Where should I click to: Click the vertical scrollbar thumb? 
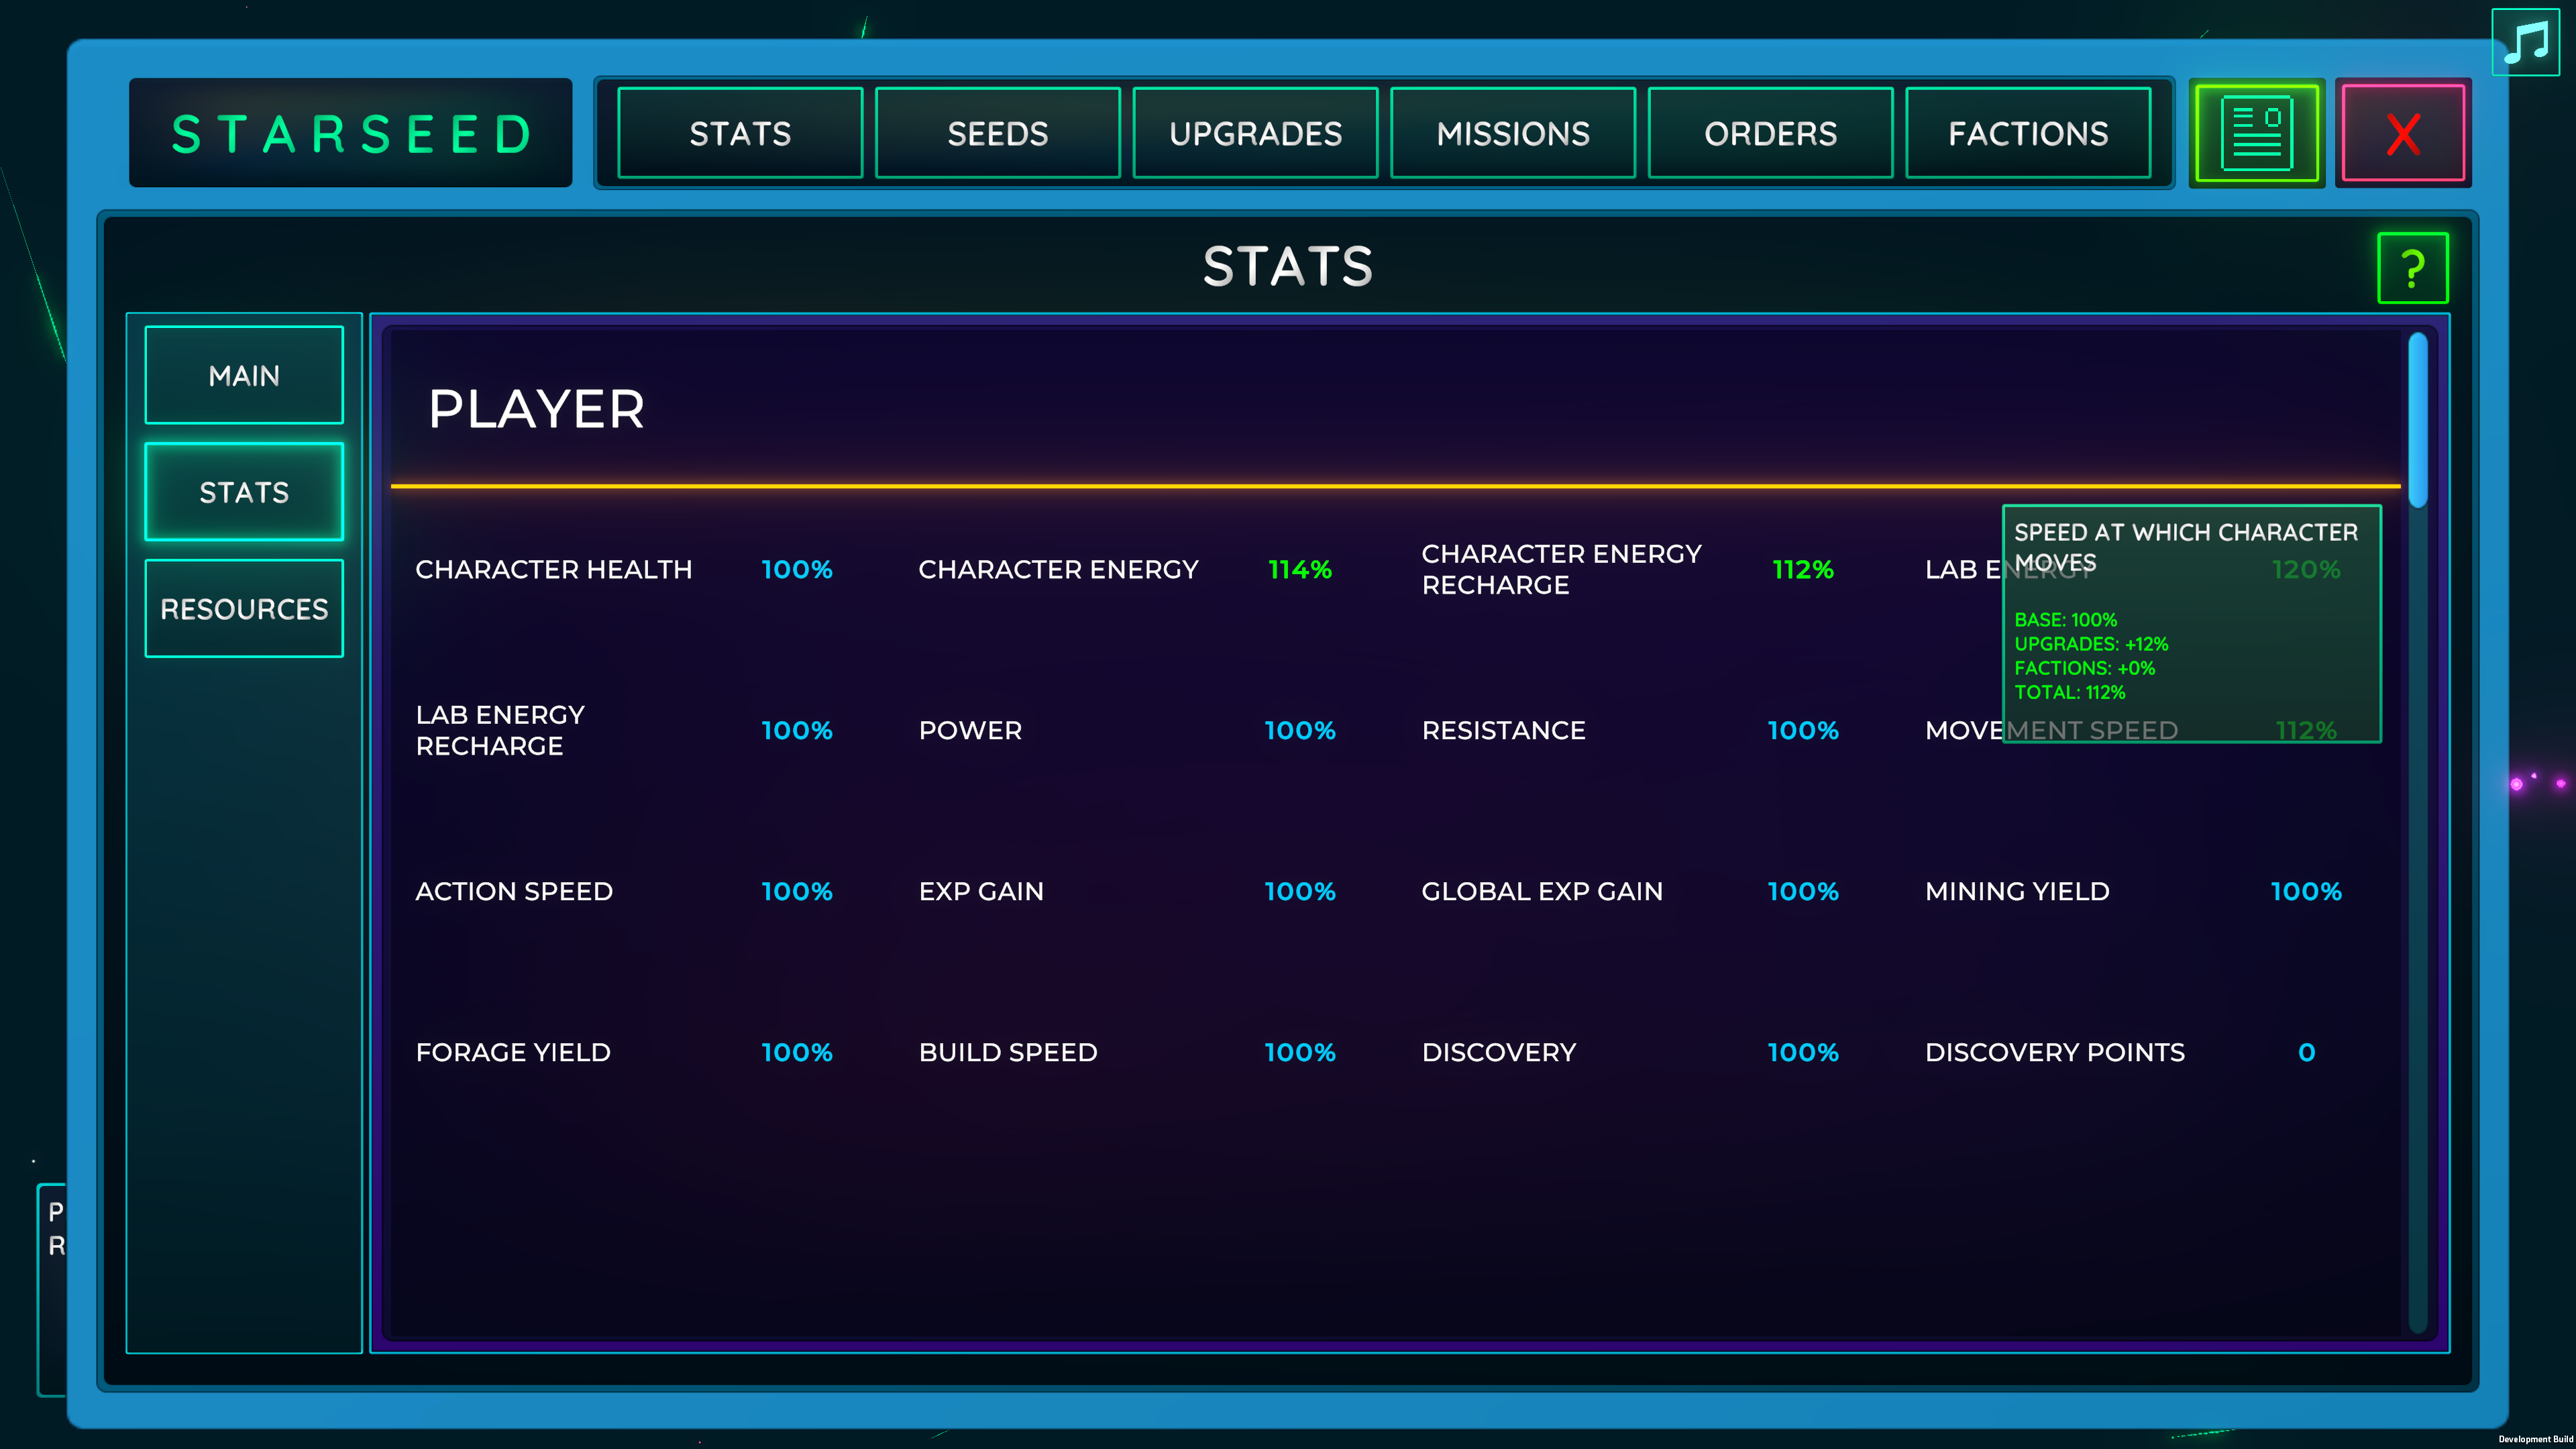2418,420
